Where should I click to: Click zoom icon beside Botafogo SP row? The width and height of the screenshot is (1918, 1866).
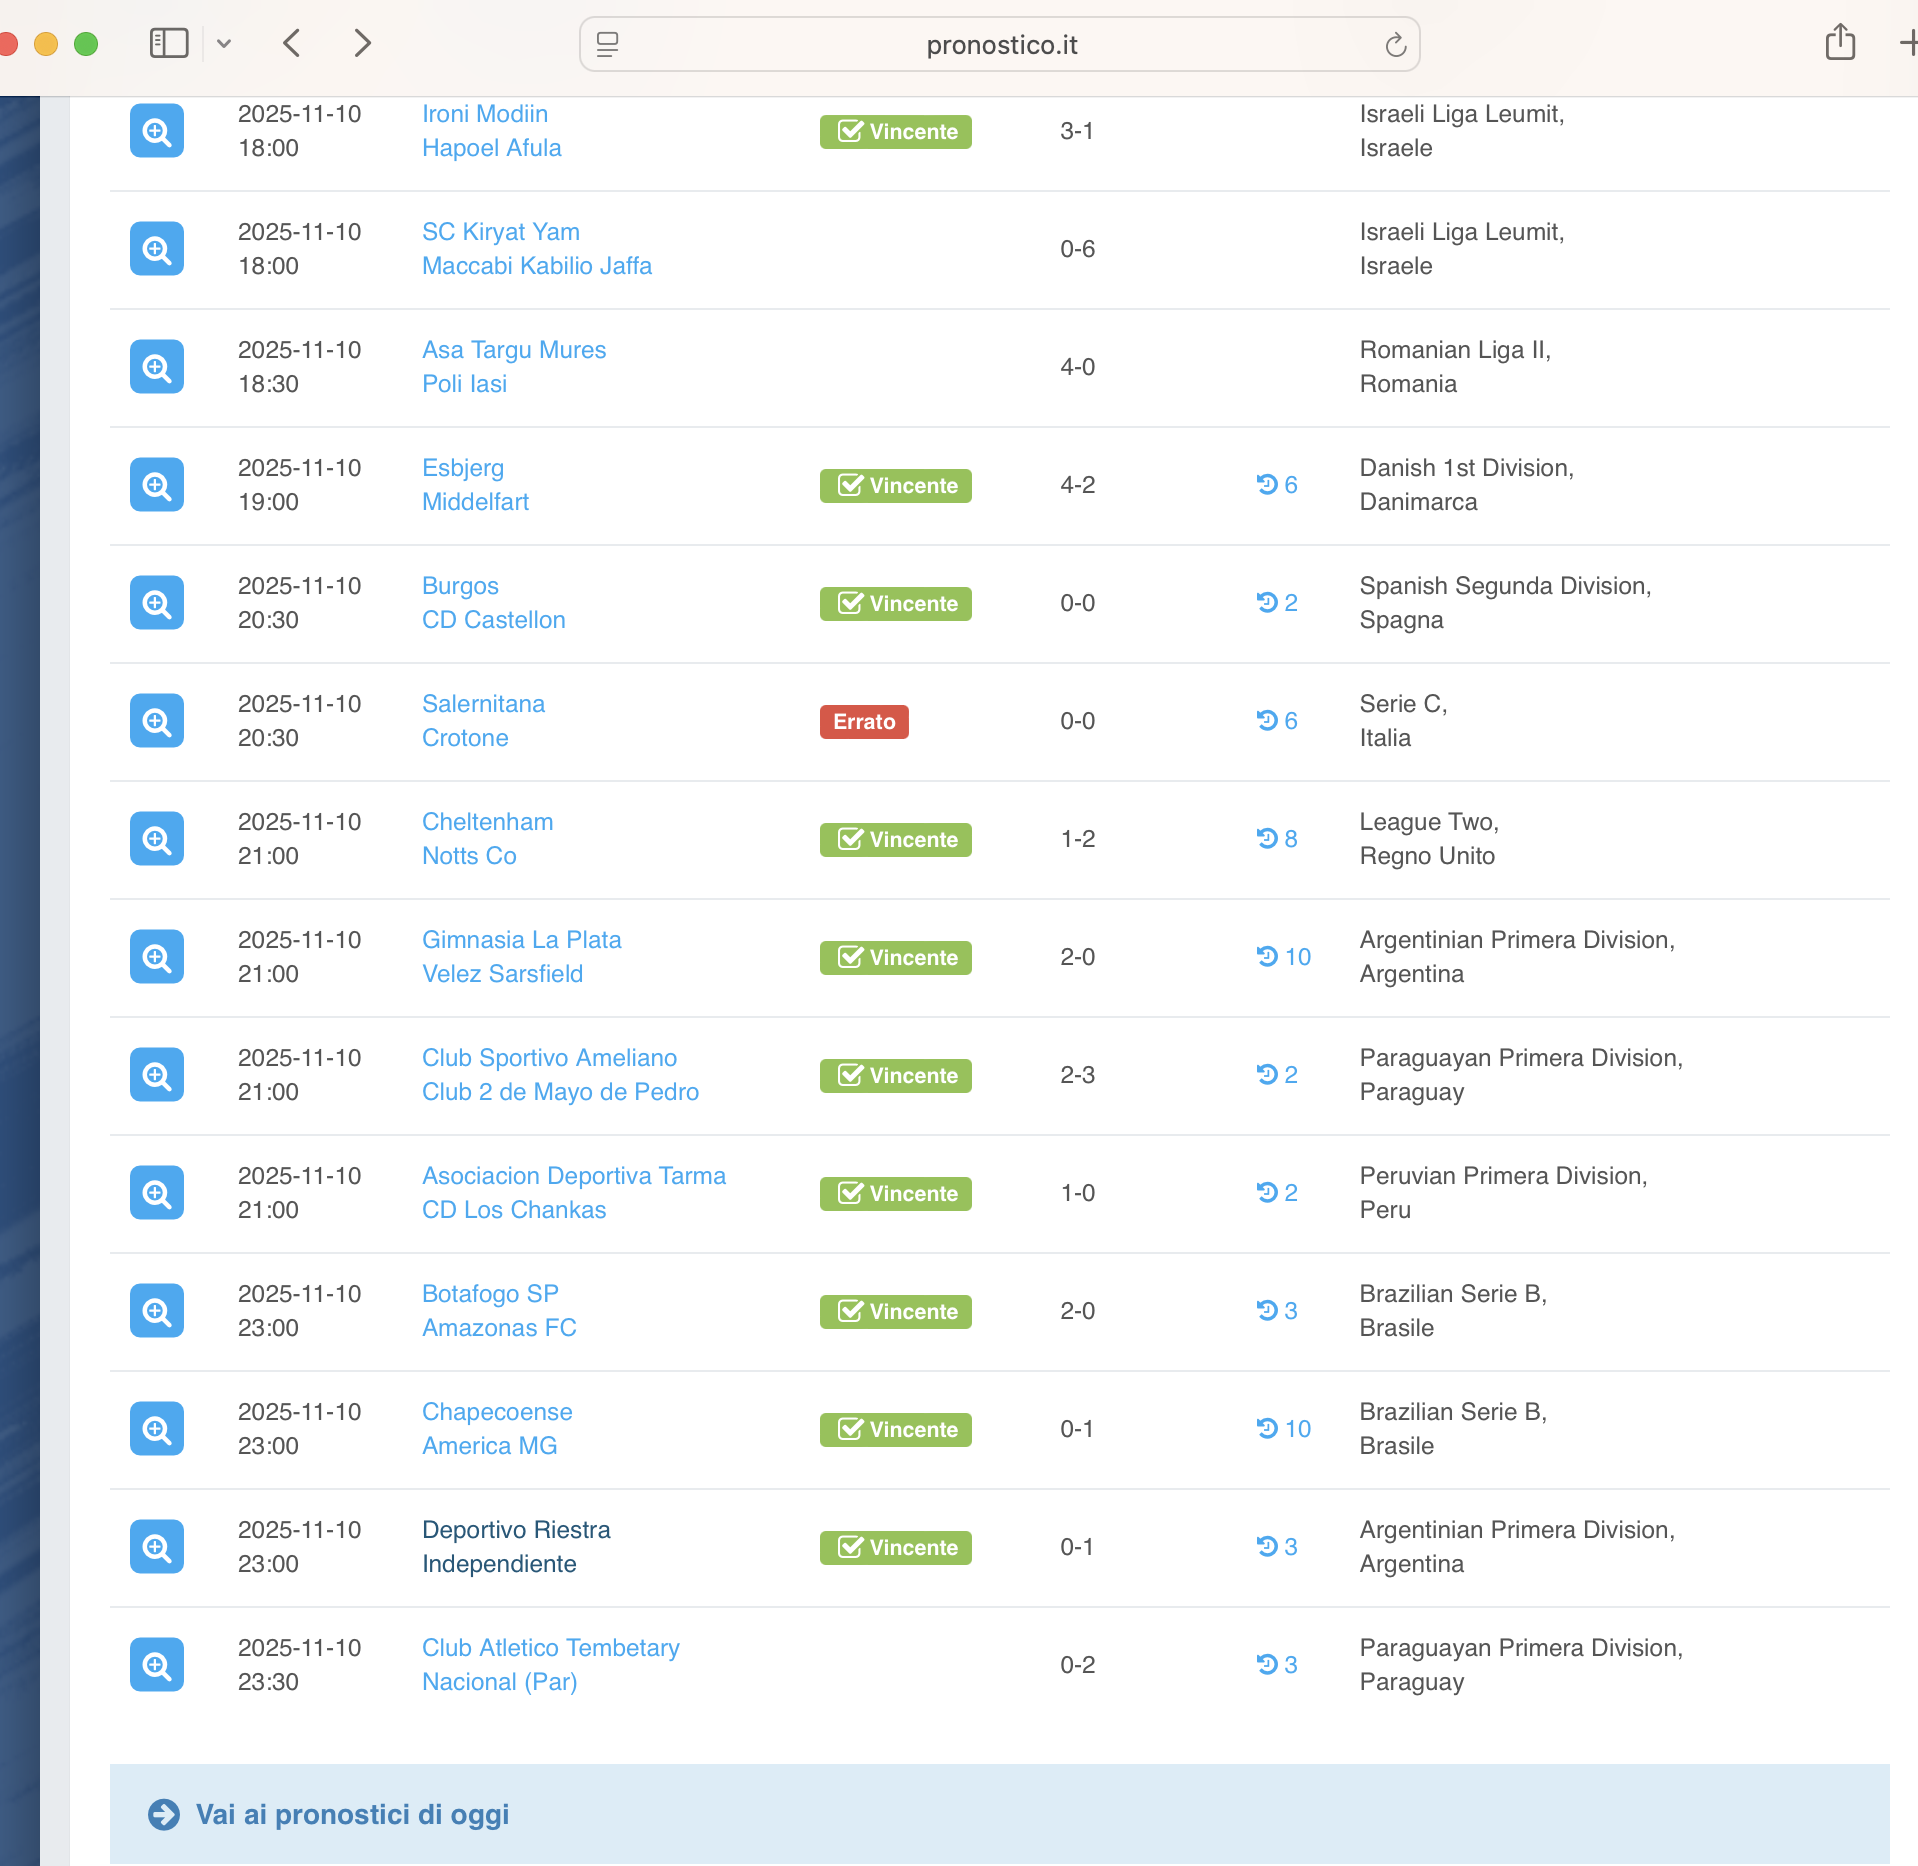(157, 1311)
